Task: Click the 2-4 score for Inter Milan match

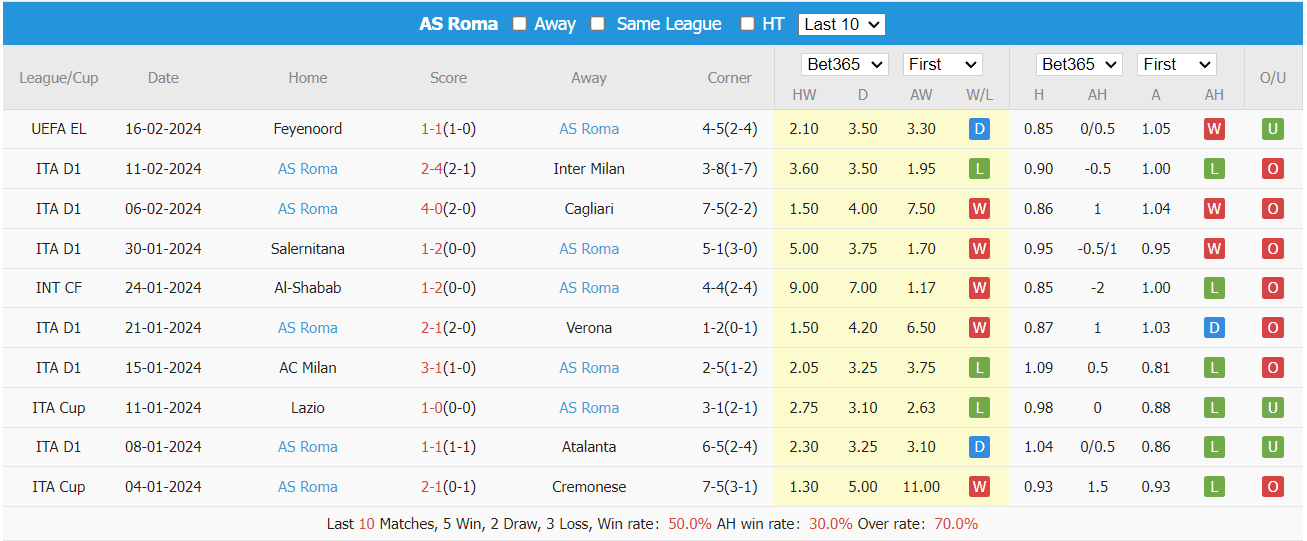Action: coord(431,169)
